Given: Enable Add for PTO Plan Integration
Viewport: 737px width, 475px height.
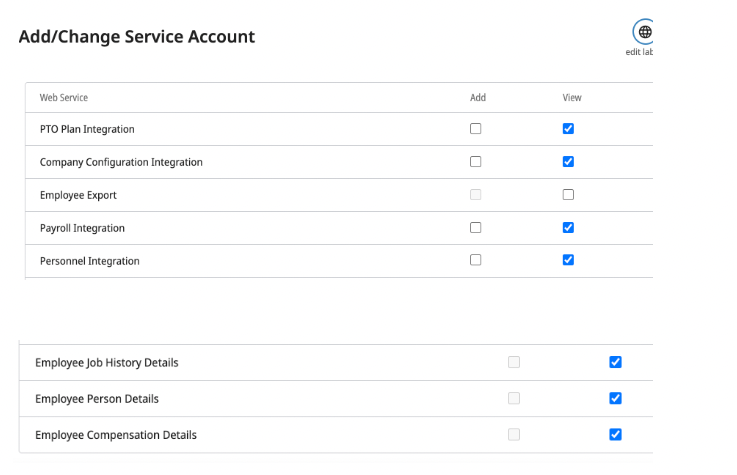Looking at the screenshot, I should pos(475,129).
